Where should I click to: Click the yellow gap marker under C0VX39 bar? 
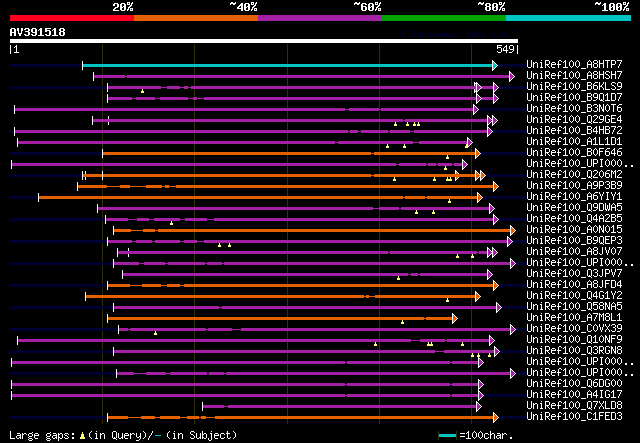pyautogui.click(x=156, y=333)
